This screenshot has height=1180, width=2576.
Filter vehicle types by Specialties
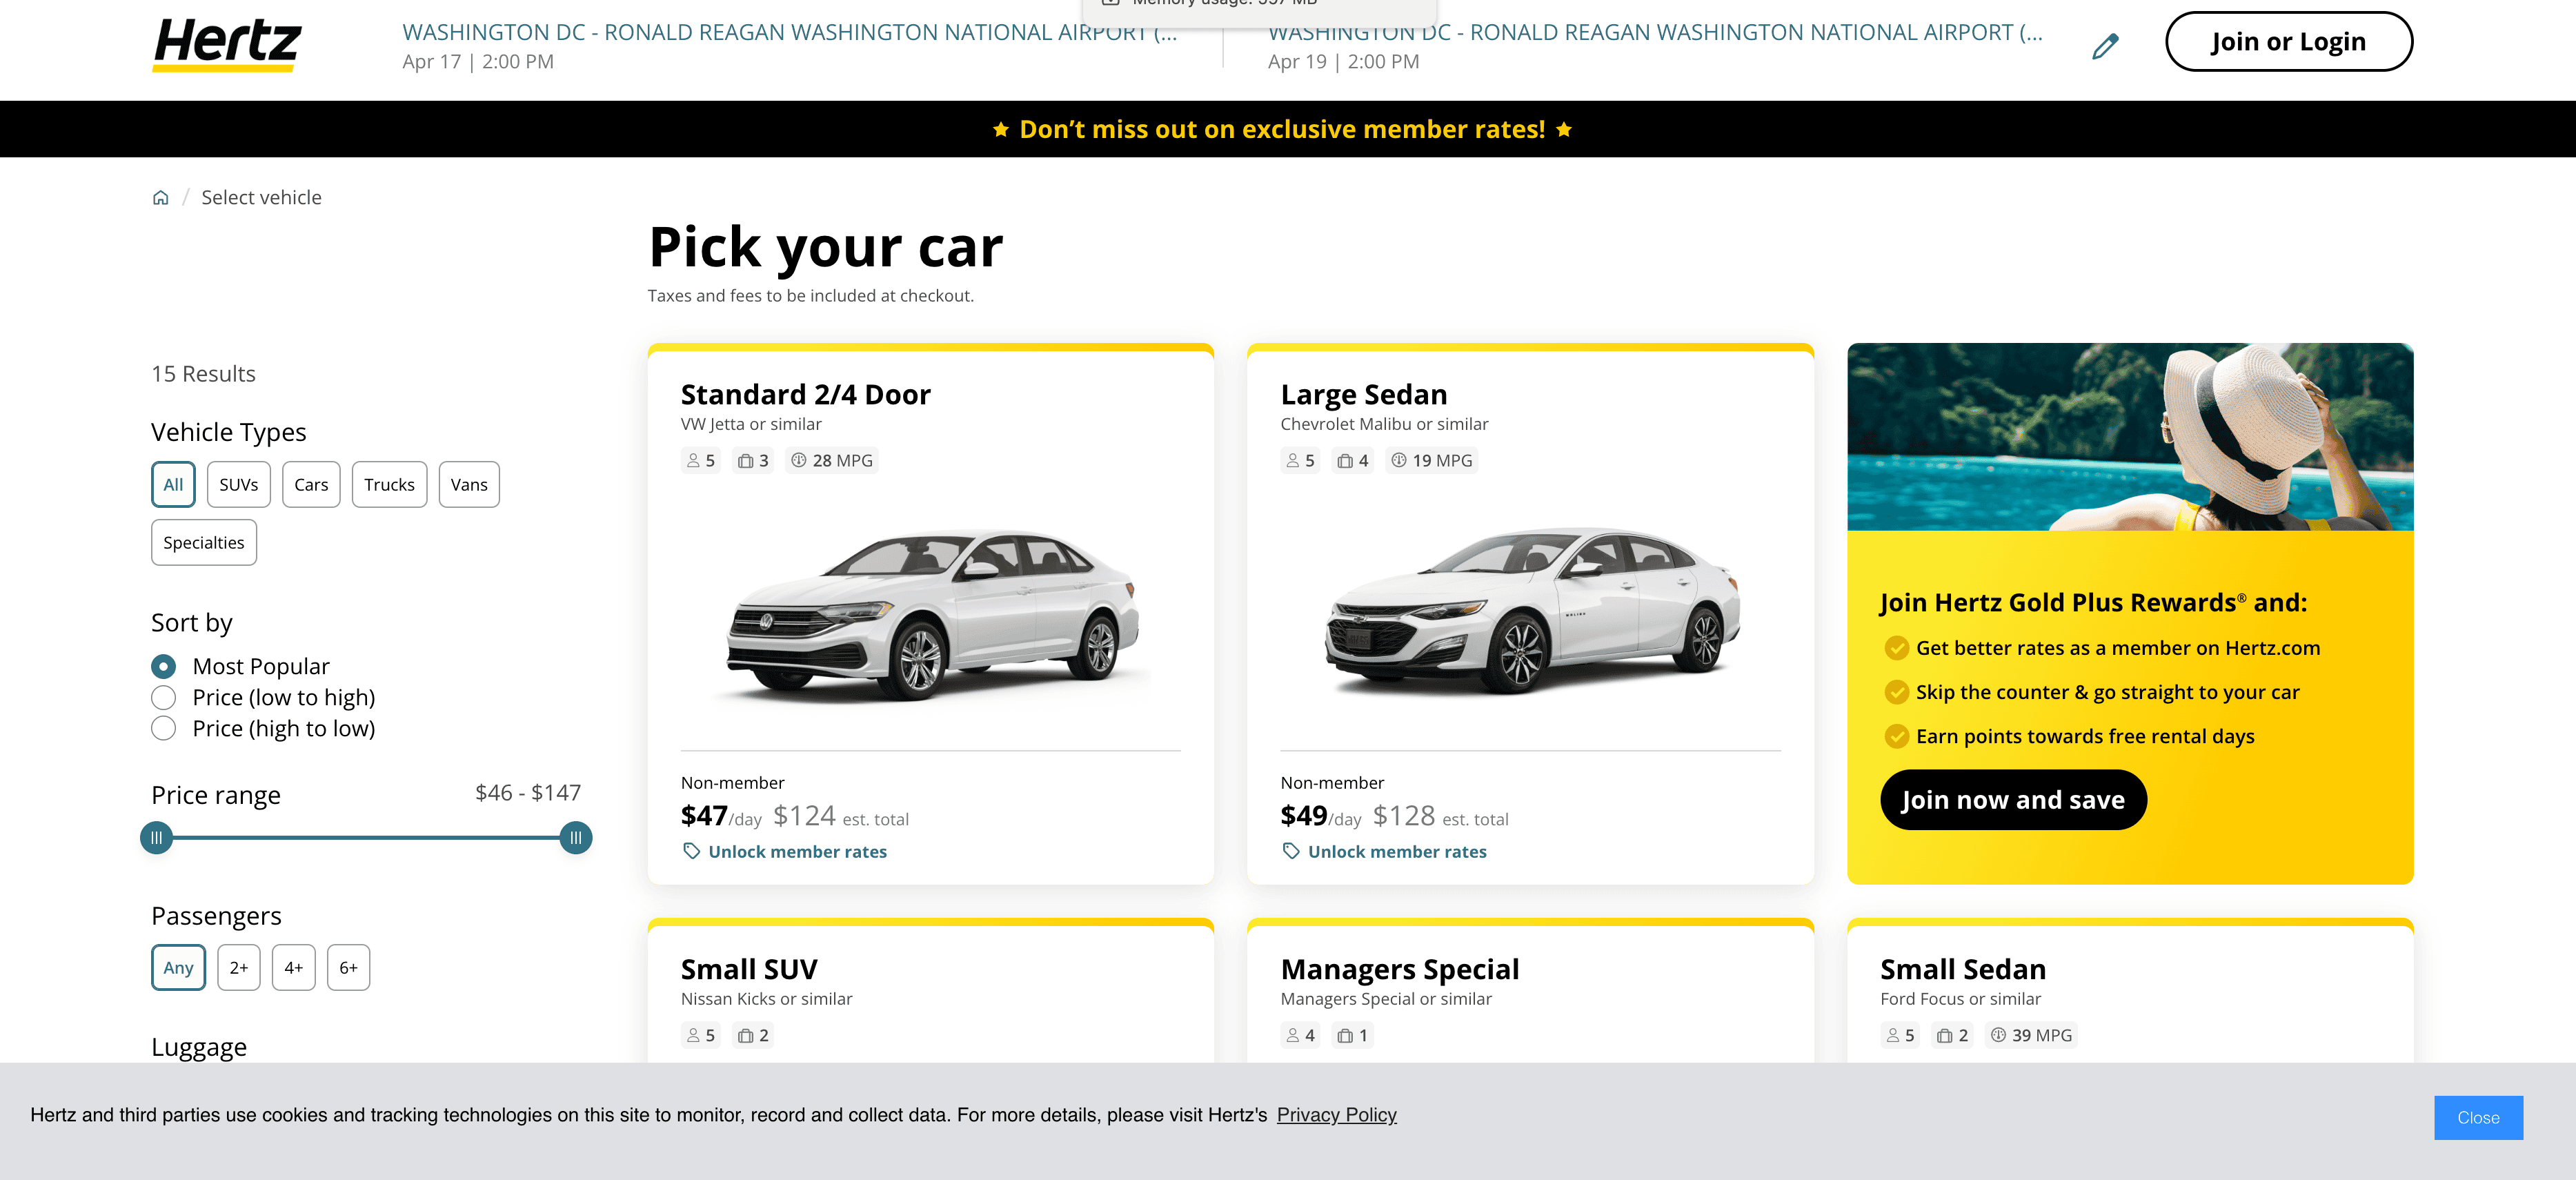(204, 543)
